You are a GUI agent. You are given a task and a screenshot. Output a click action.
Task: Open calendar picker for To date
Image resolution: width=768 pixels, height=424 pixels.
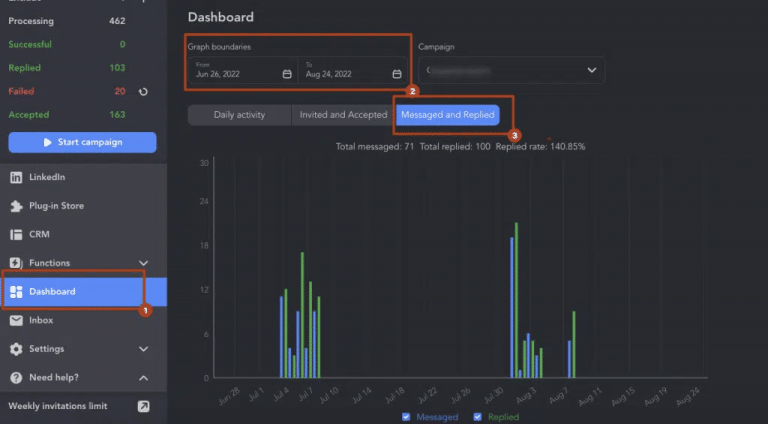[397, 74]
